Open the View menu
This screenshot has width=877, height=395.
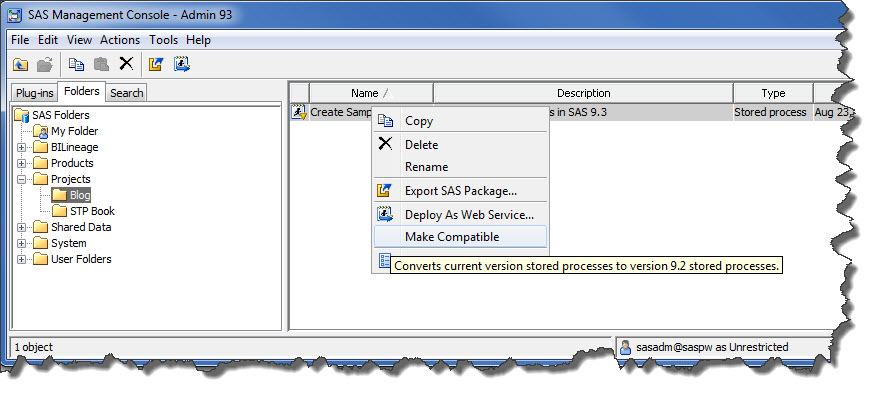point(79,40)
